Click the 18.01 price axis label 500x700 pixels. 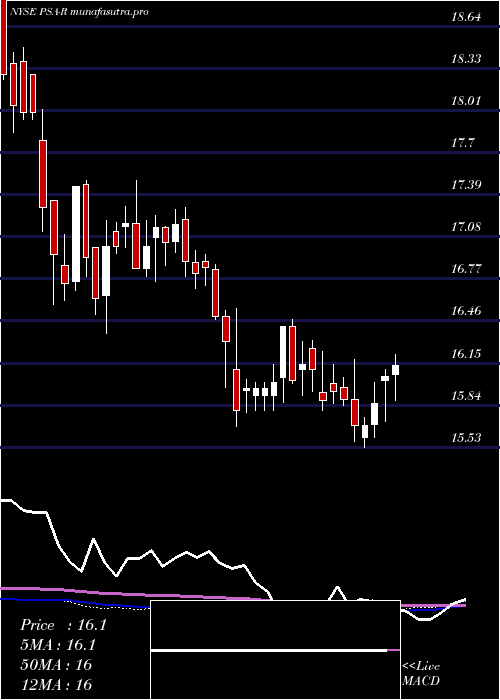(x=466, y=101)
